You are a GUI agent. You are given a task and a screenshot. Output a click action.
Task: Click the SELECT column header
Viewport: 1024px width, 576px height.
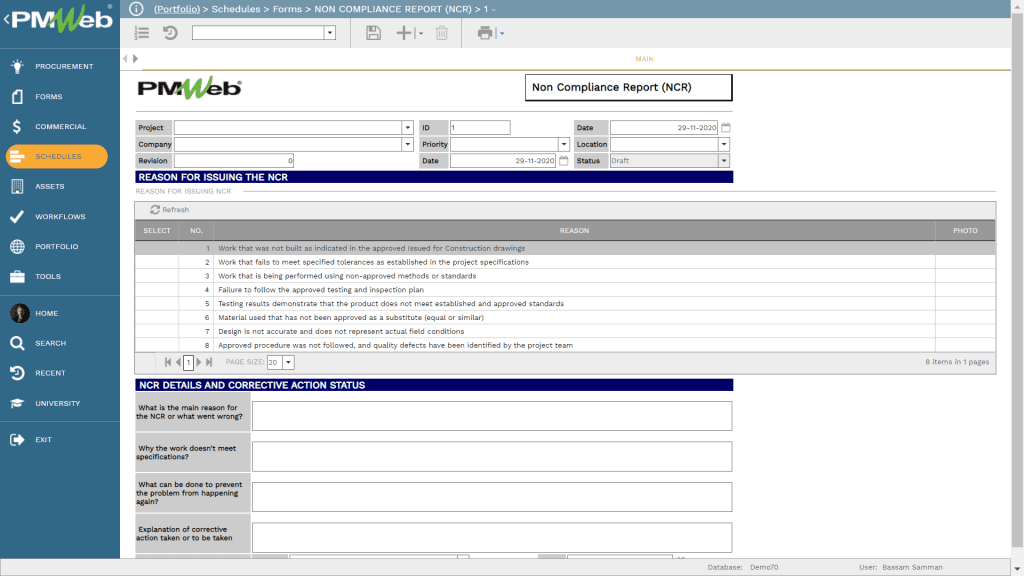tap(157, 231)
